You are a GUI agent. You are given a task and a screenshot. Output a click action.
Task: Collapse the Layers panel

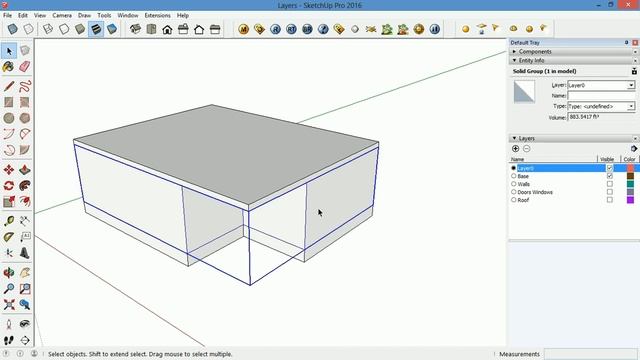coord(514,138)
